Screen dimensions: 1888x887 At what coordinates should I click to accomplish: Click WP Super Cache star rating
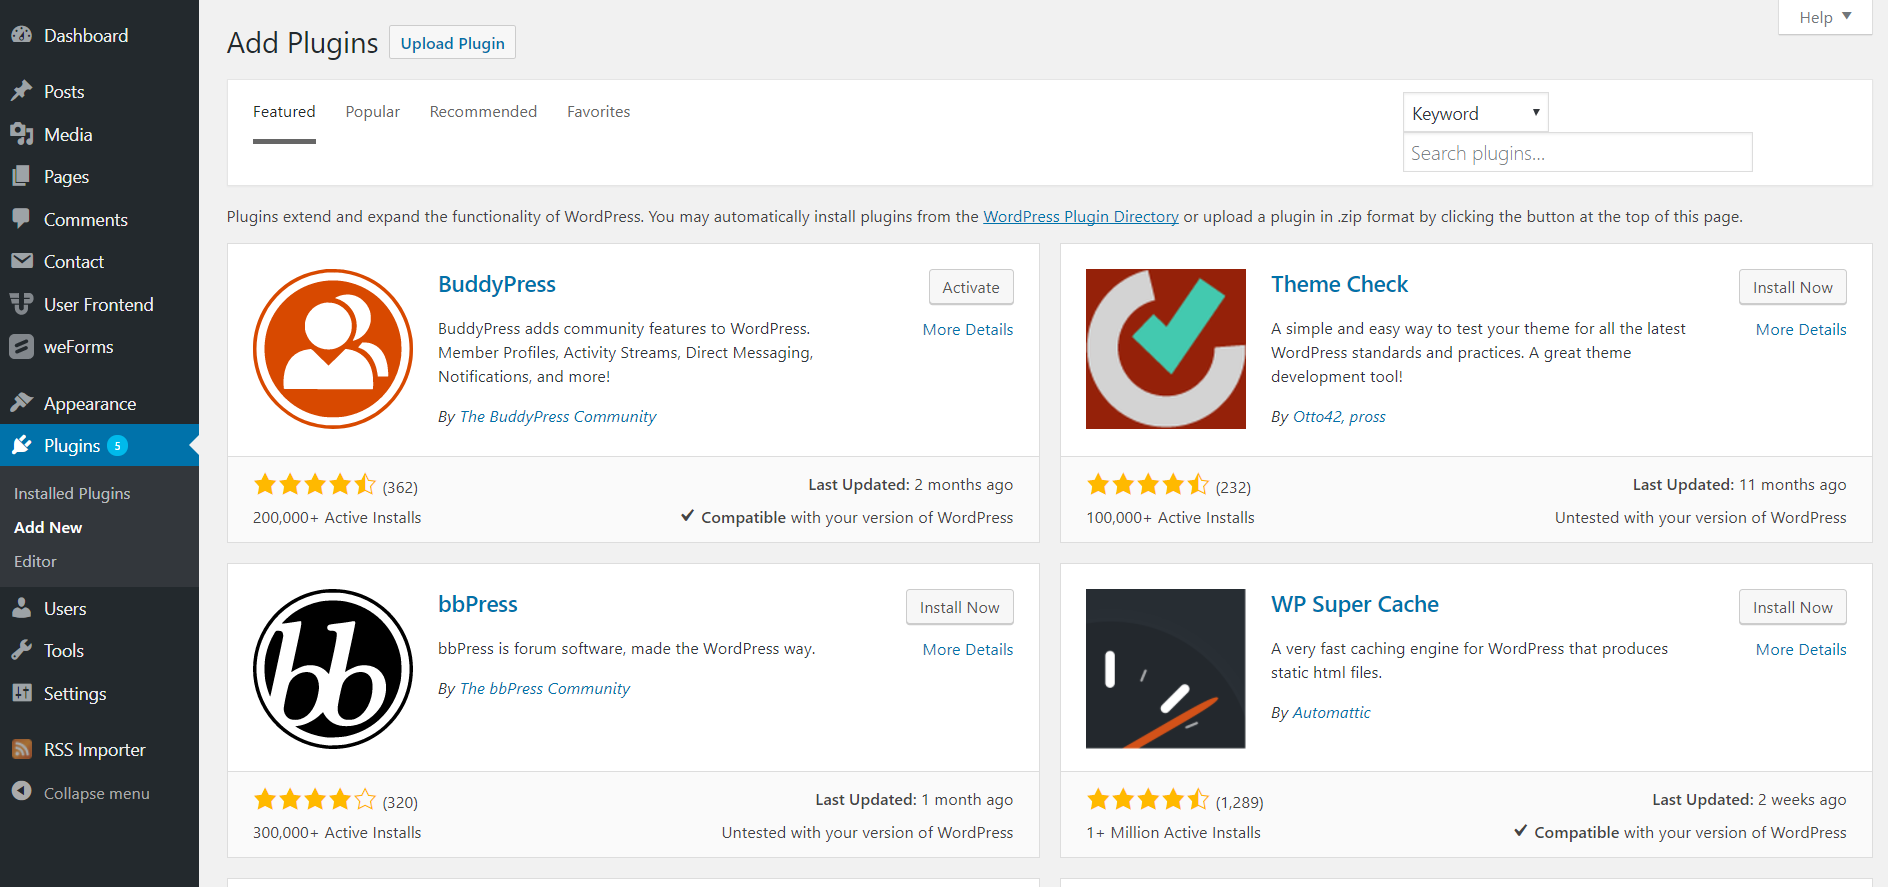click(1148, 799)
